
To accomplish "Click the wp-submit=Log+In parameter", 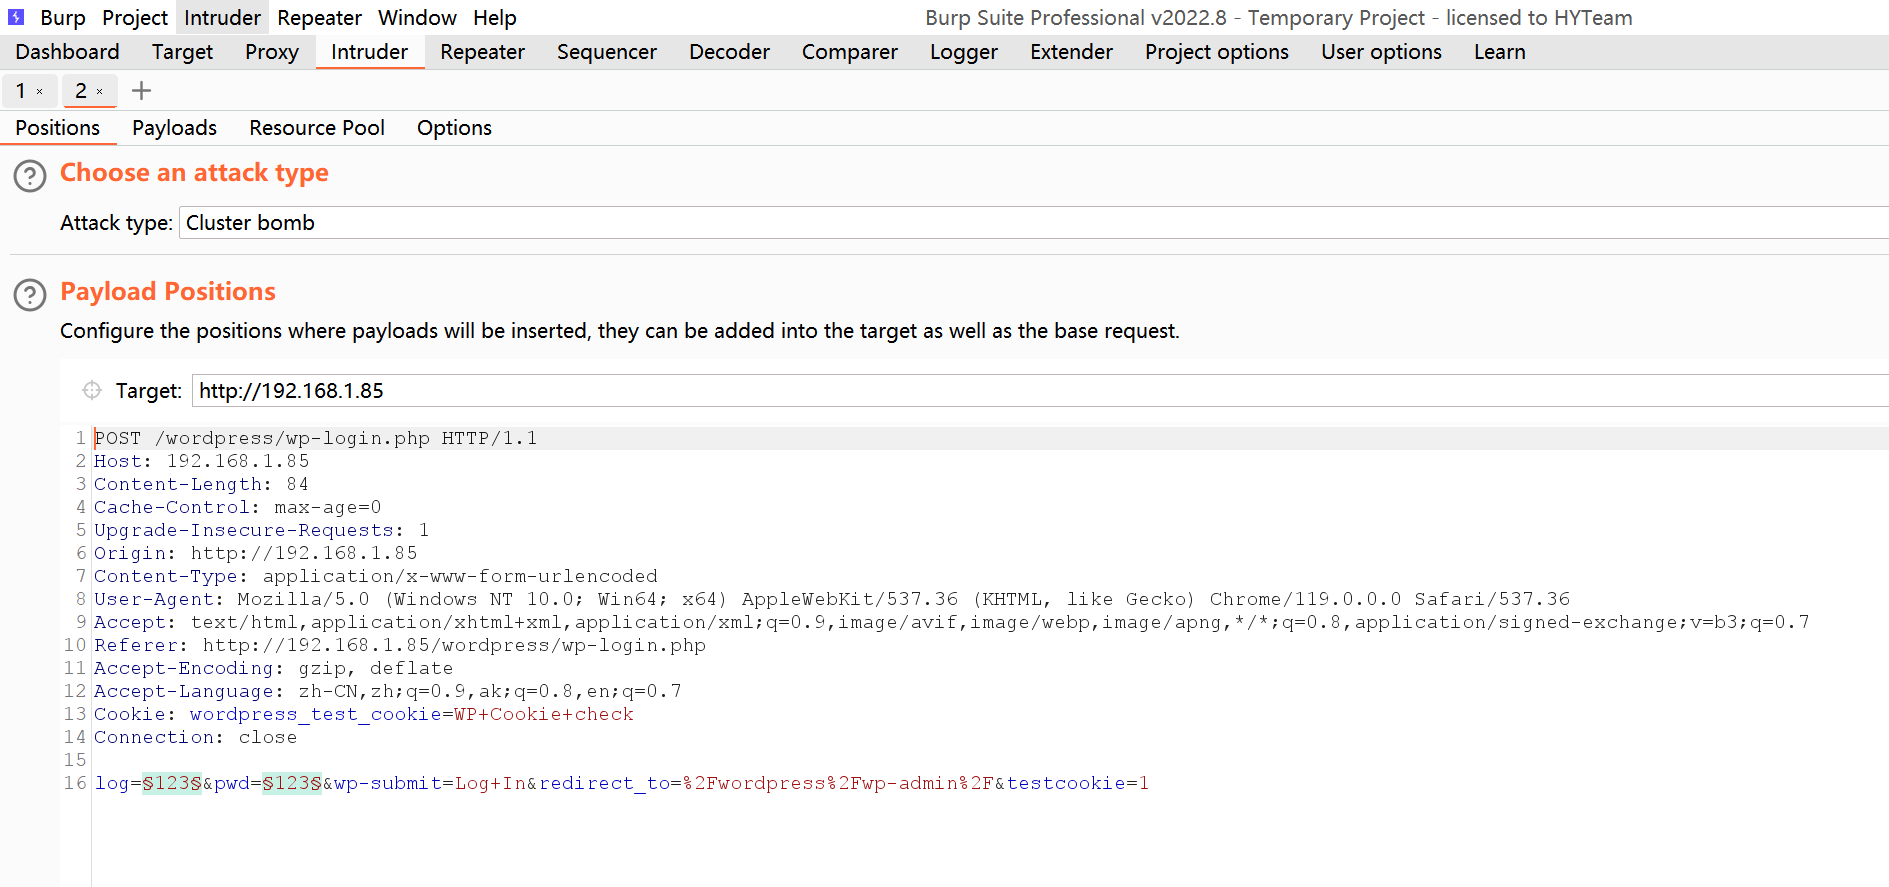I will click(x=430, y=783).
